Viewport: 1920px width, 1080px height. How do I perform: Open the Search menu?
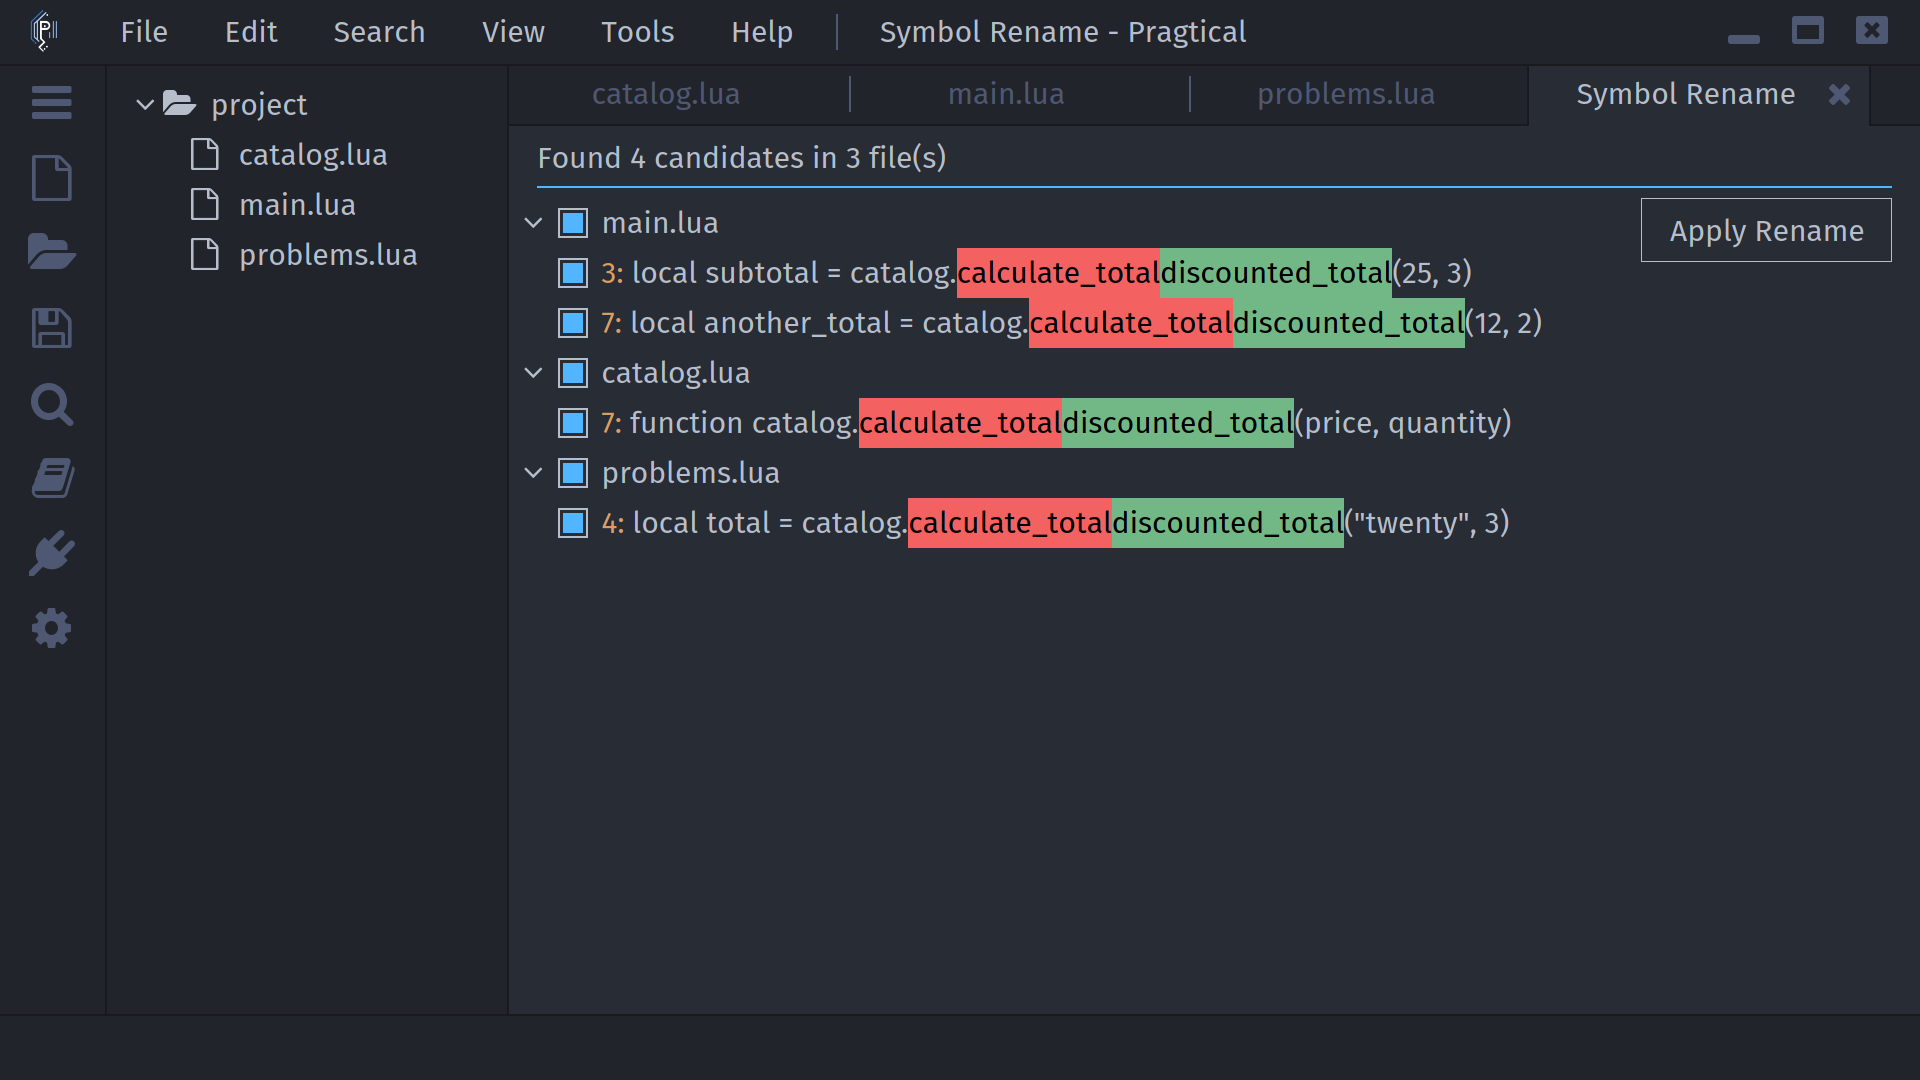(x=379, y=32)
